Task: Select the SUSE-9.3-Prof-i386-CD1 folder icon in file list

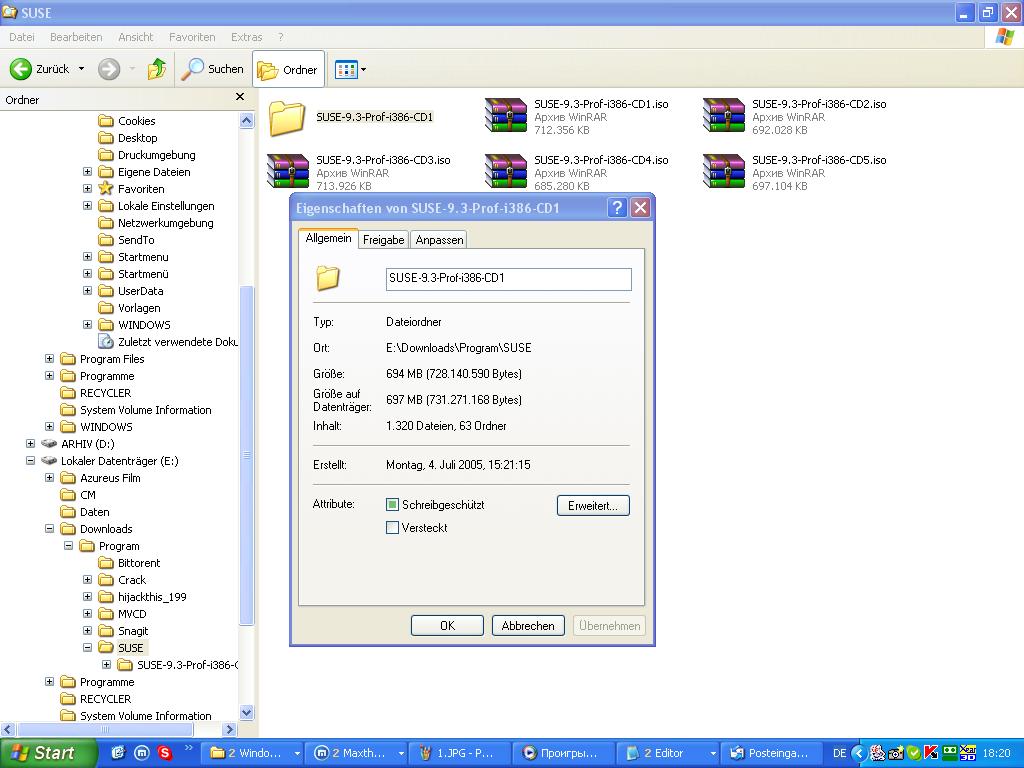Action: click(286, 118)
